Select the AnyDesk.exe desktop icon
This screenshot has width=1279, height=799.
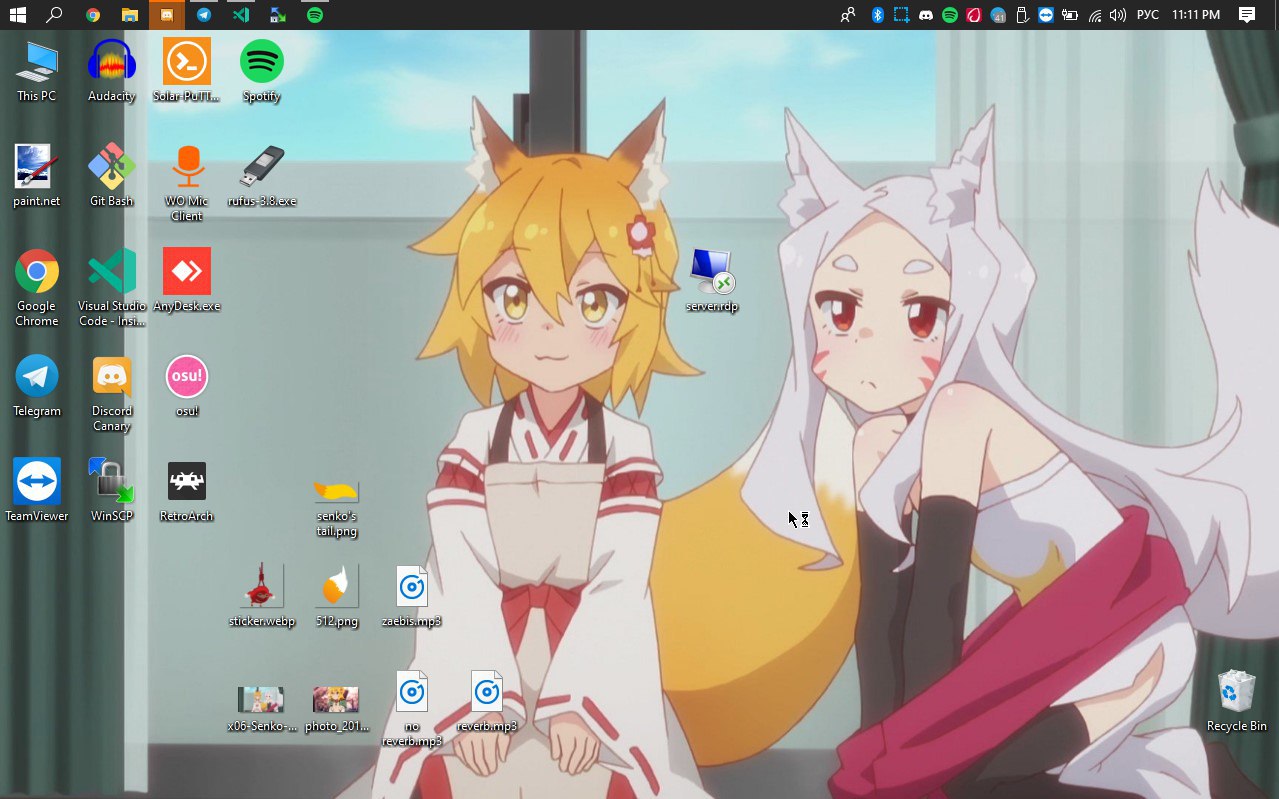187,281
